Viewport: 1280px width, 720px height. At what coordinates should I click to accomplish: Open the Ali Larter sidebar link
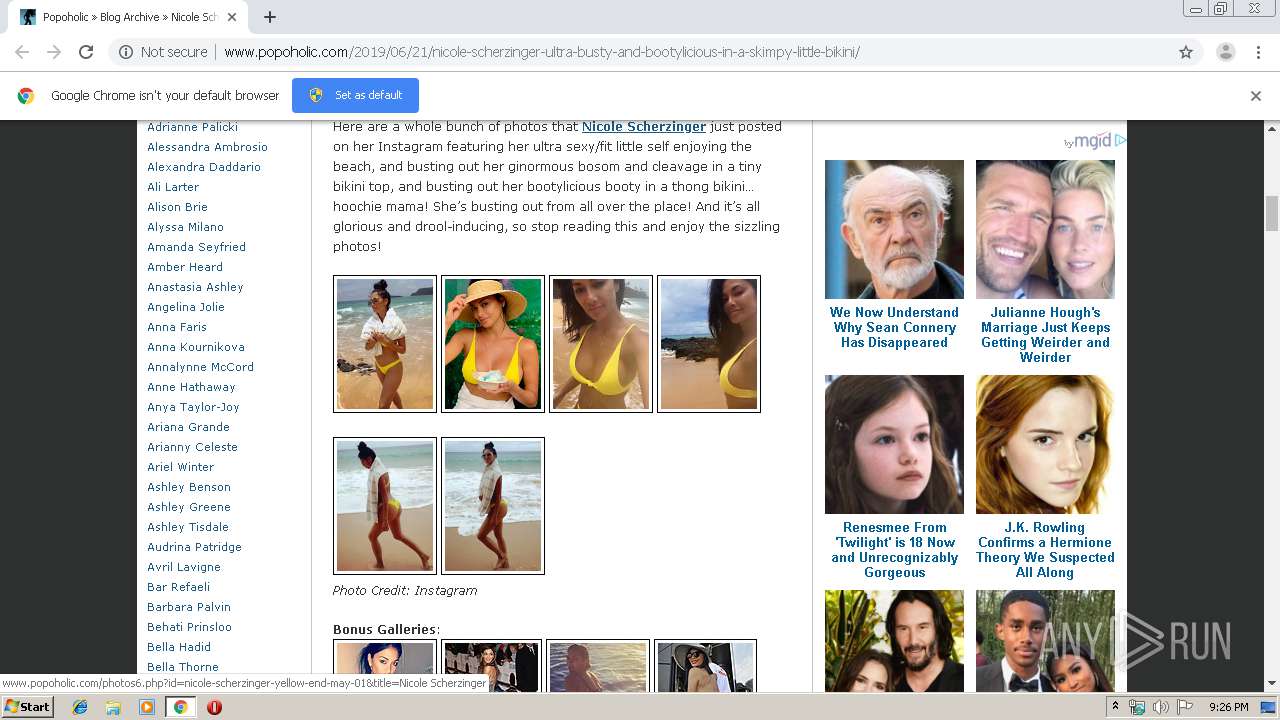pos(173,187)
